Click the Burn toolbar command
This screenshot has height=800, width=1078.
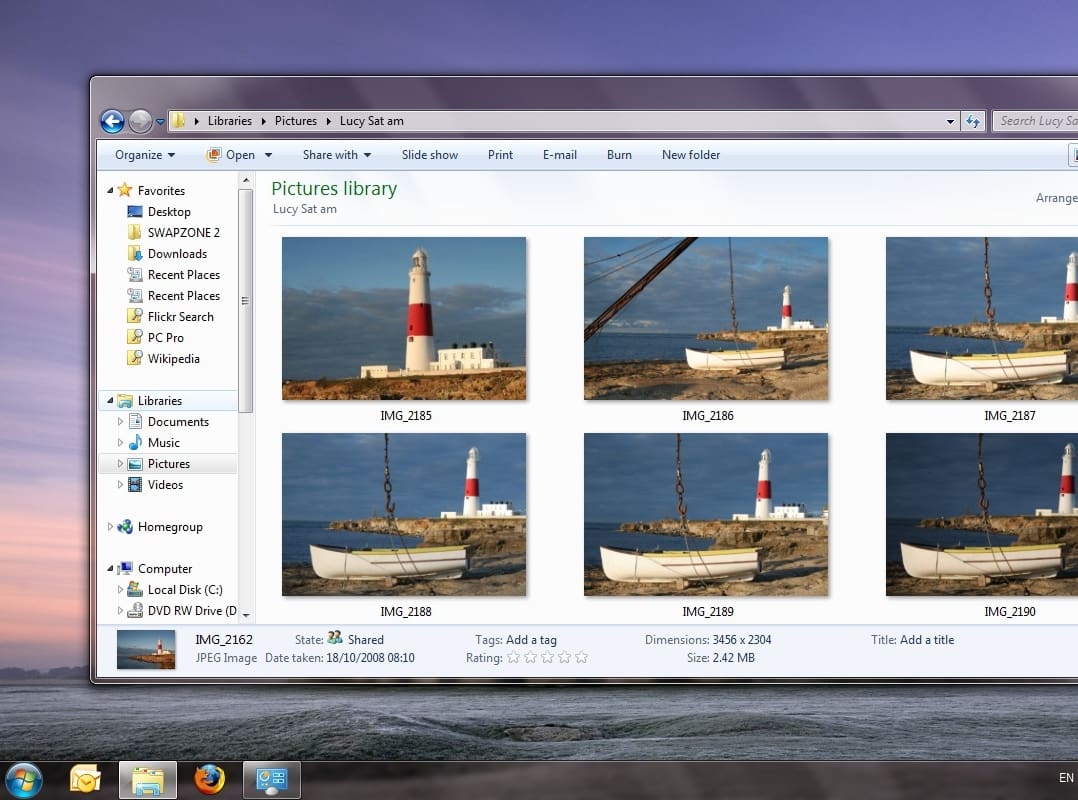point(619,155)
